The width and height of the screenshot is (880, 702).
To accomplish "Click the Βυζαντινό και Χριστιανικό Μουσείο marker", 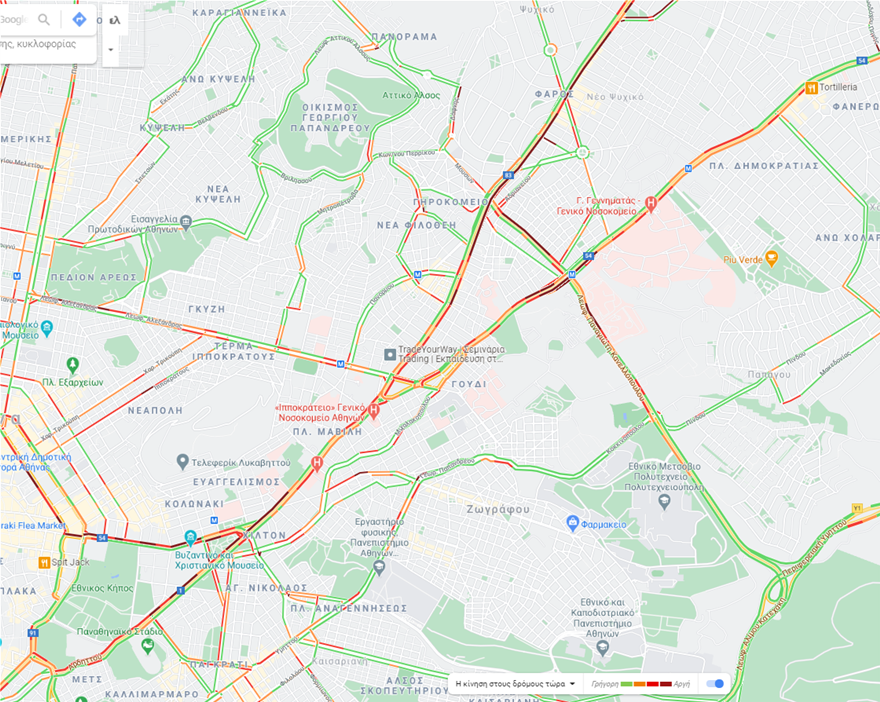I will coord(191,538).
